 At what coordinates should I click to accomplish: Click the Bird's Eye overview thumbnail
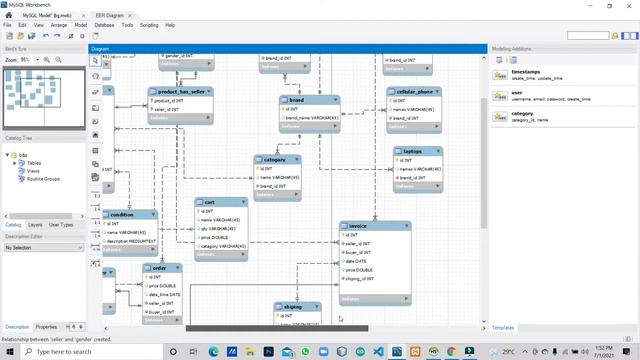tap(44, 98)
